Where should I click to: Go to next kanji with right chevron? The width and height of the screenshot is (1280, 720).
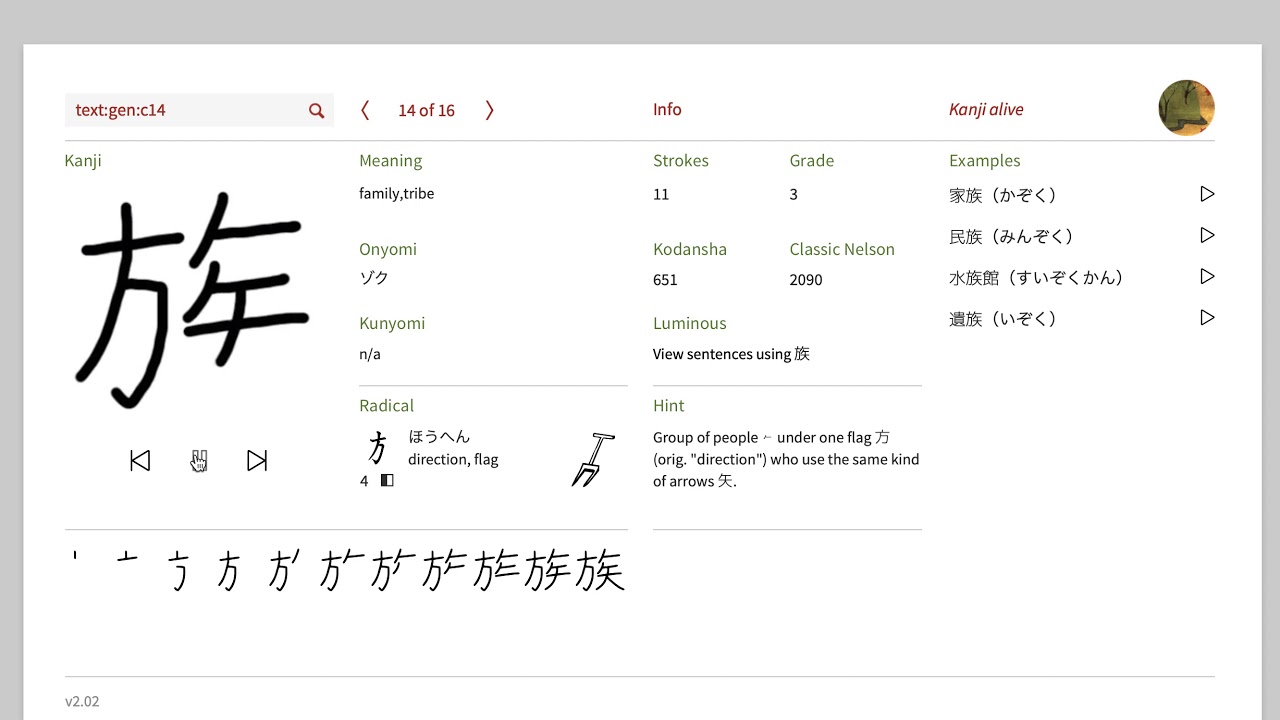pos(489,110)
